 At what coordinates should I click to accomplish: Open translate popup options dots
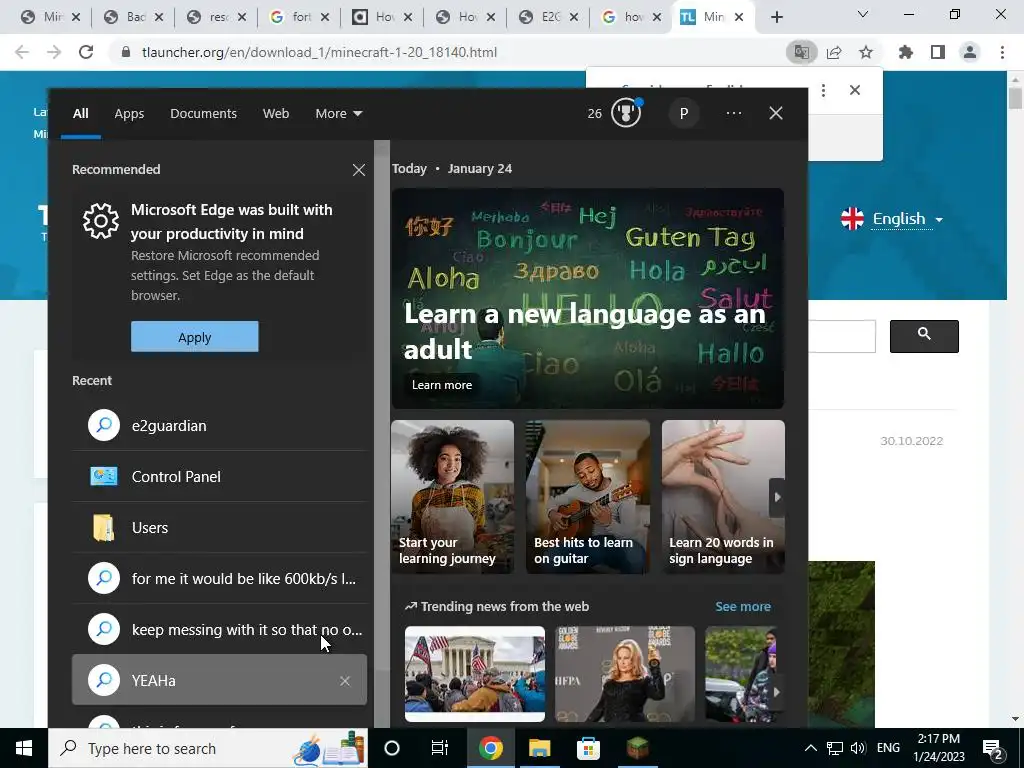[x=824, y=90]
